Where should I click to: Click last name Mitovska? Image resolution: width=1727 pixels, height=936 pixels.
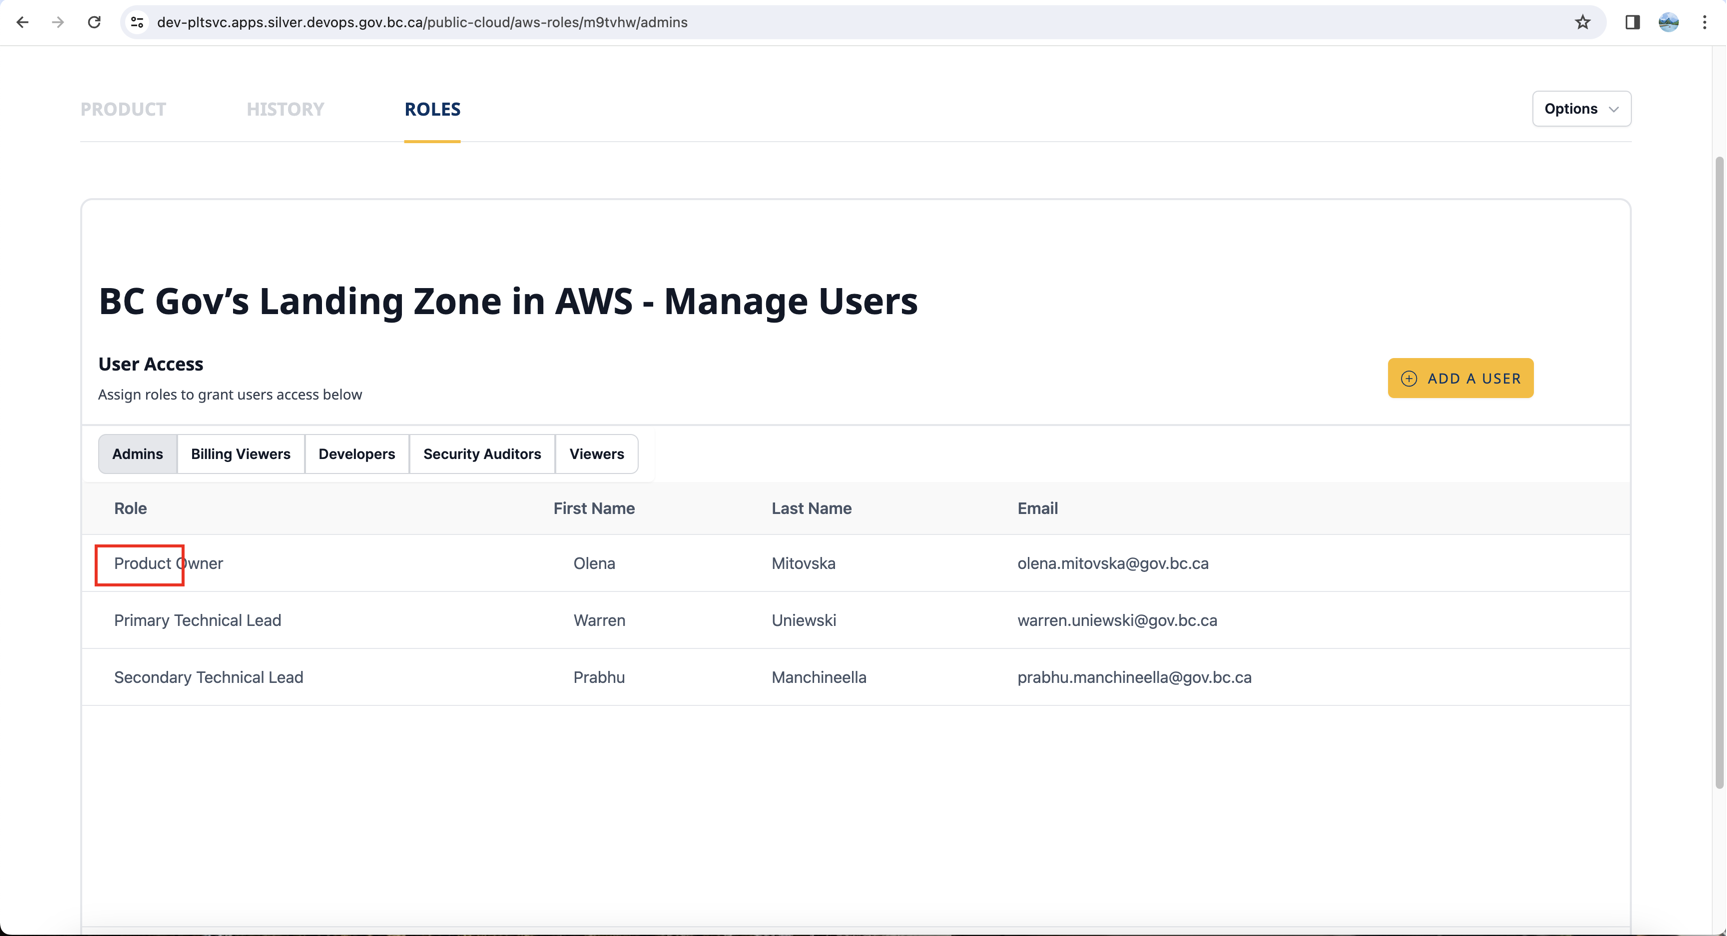coord(803,563)
